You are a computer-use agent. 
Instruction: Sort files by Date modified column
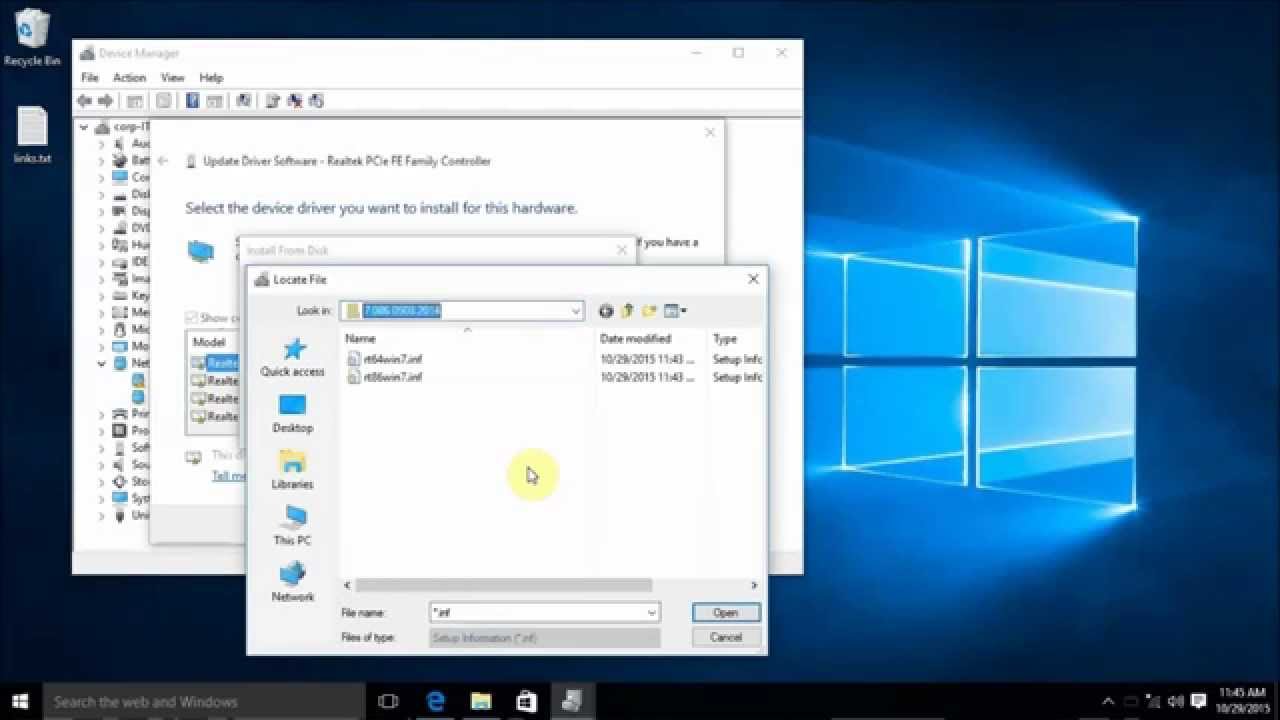tap(650, 339)
